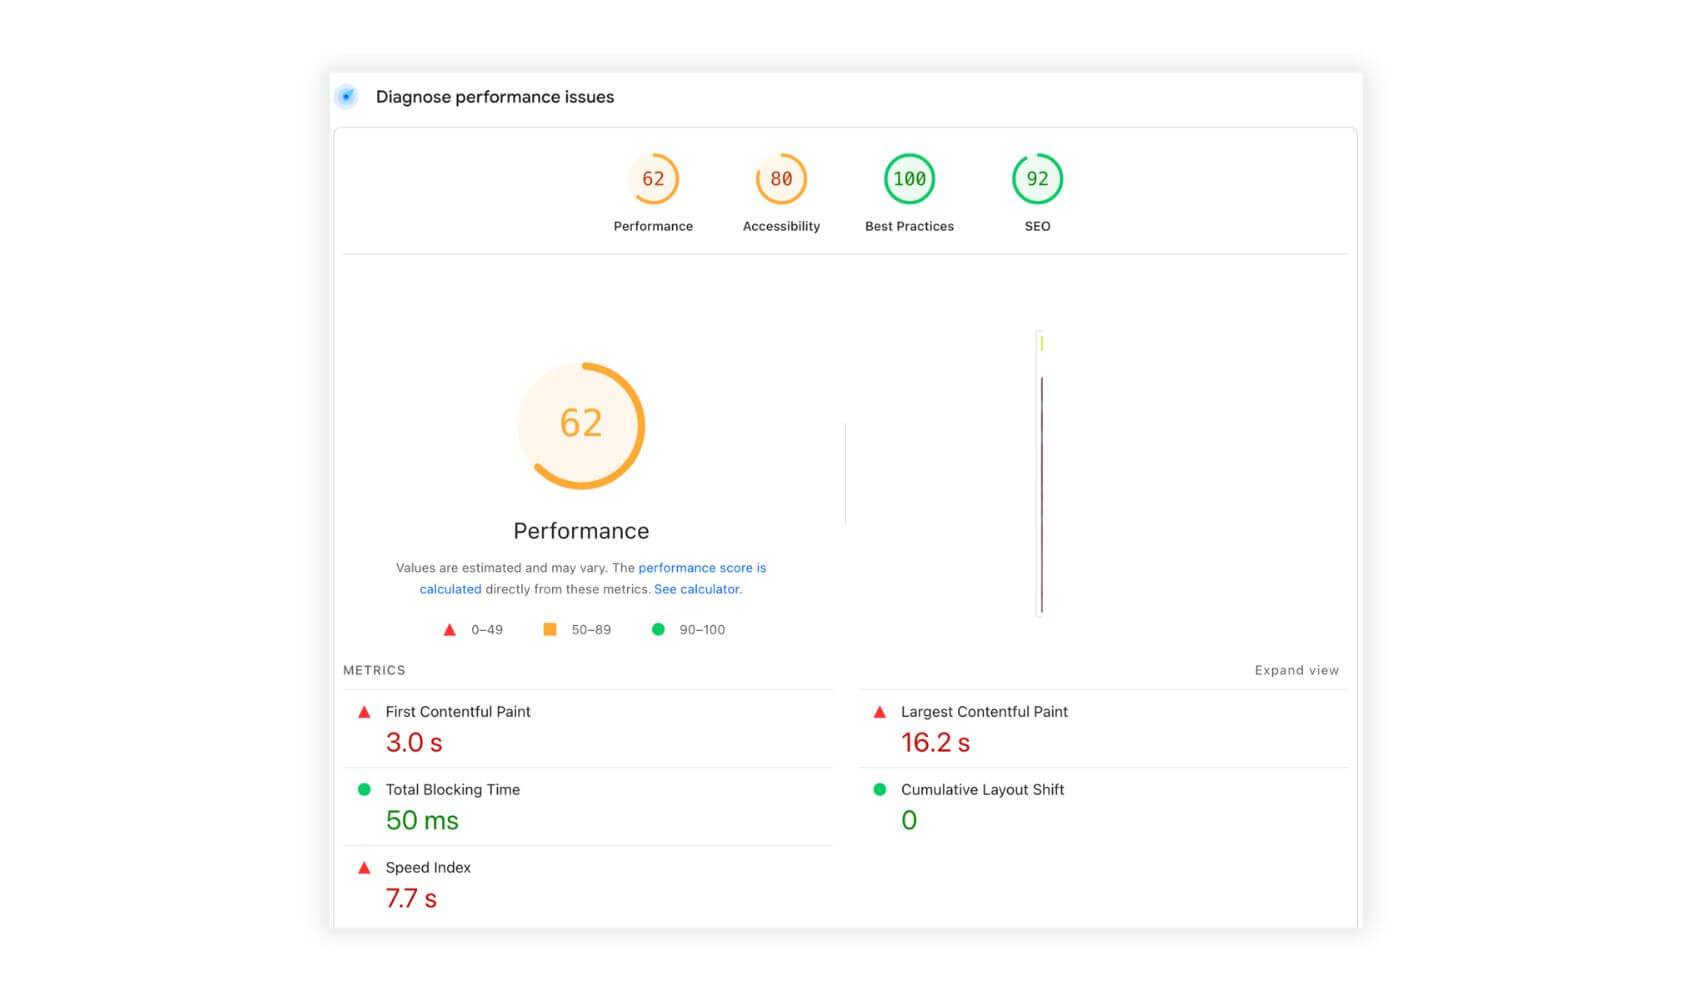Open the performance score is calculated link
Viewport: 1692px width, 1000px height.
coord(702,567)
